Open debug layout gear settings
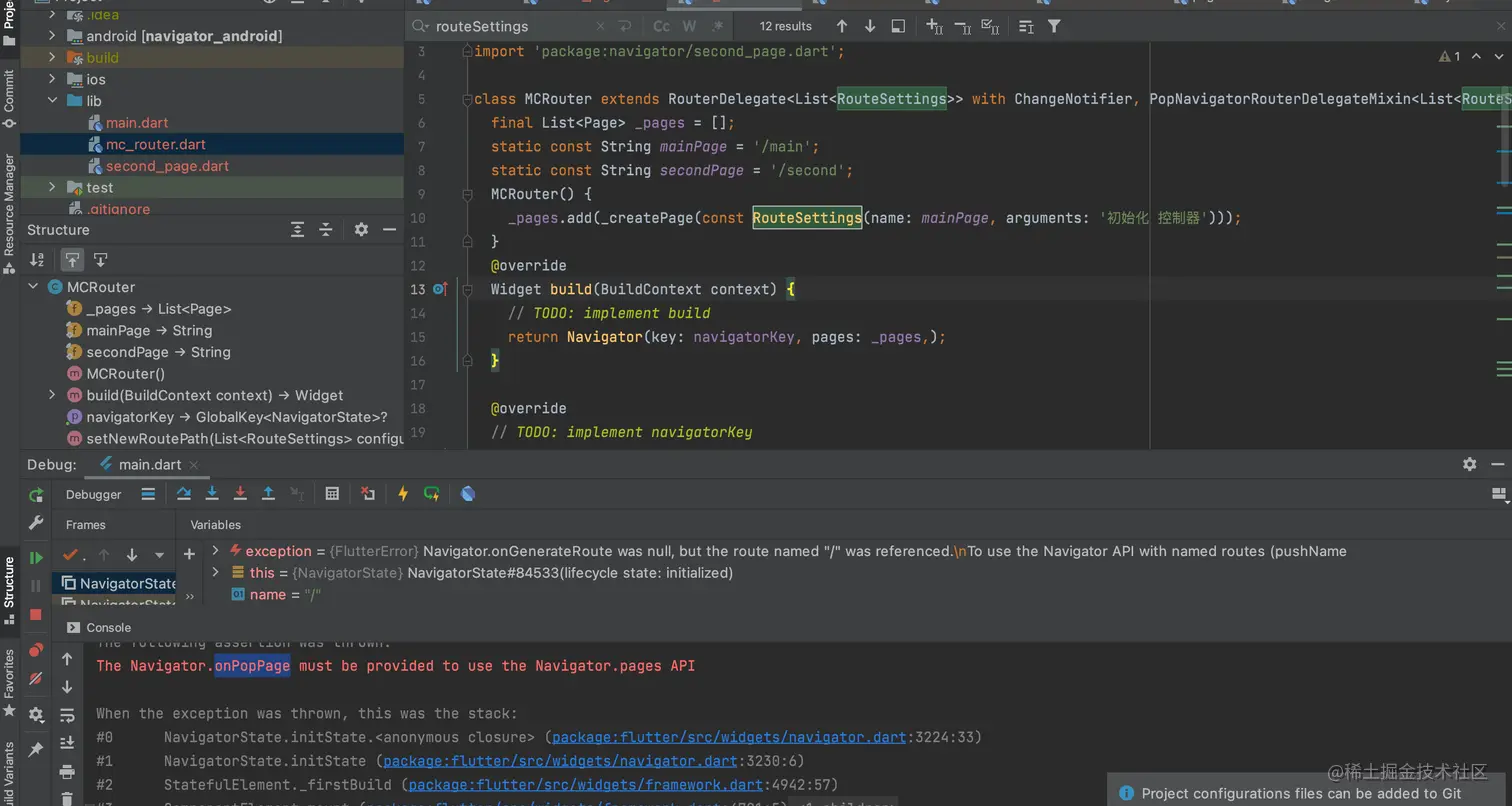1512x806 pixels. (x=36, y=714)
